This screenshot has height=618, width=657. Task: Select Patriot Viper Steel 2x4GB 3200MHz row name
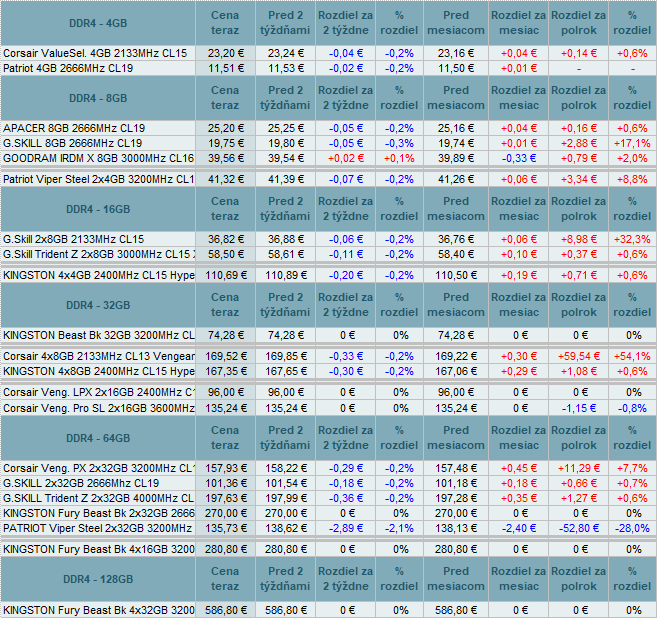point(98,179)
